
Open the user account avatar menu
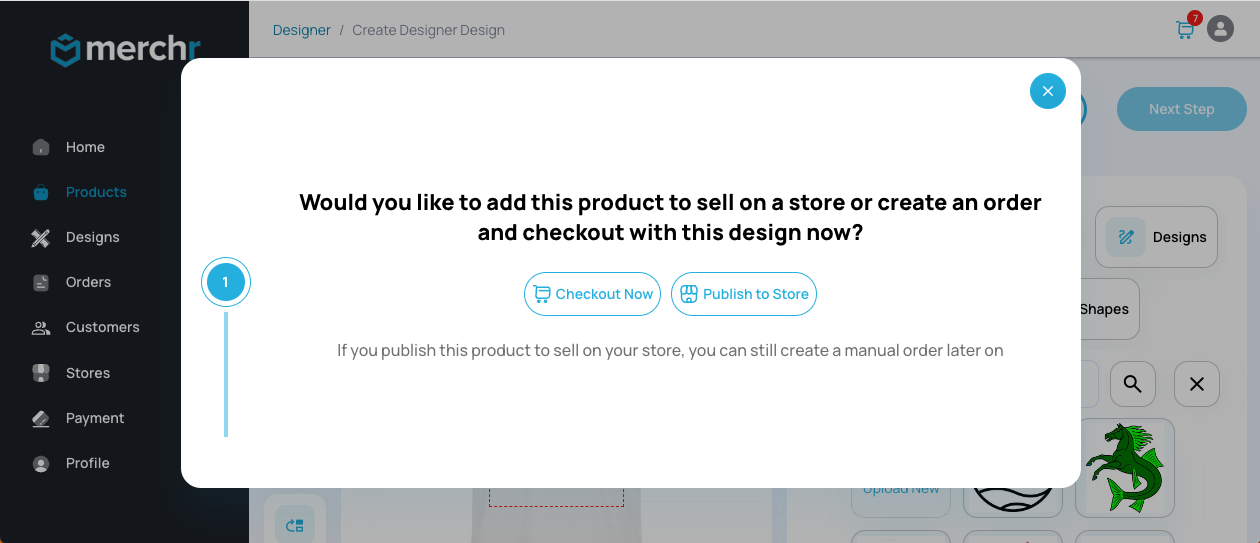point(1220,28)
